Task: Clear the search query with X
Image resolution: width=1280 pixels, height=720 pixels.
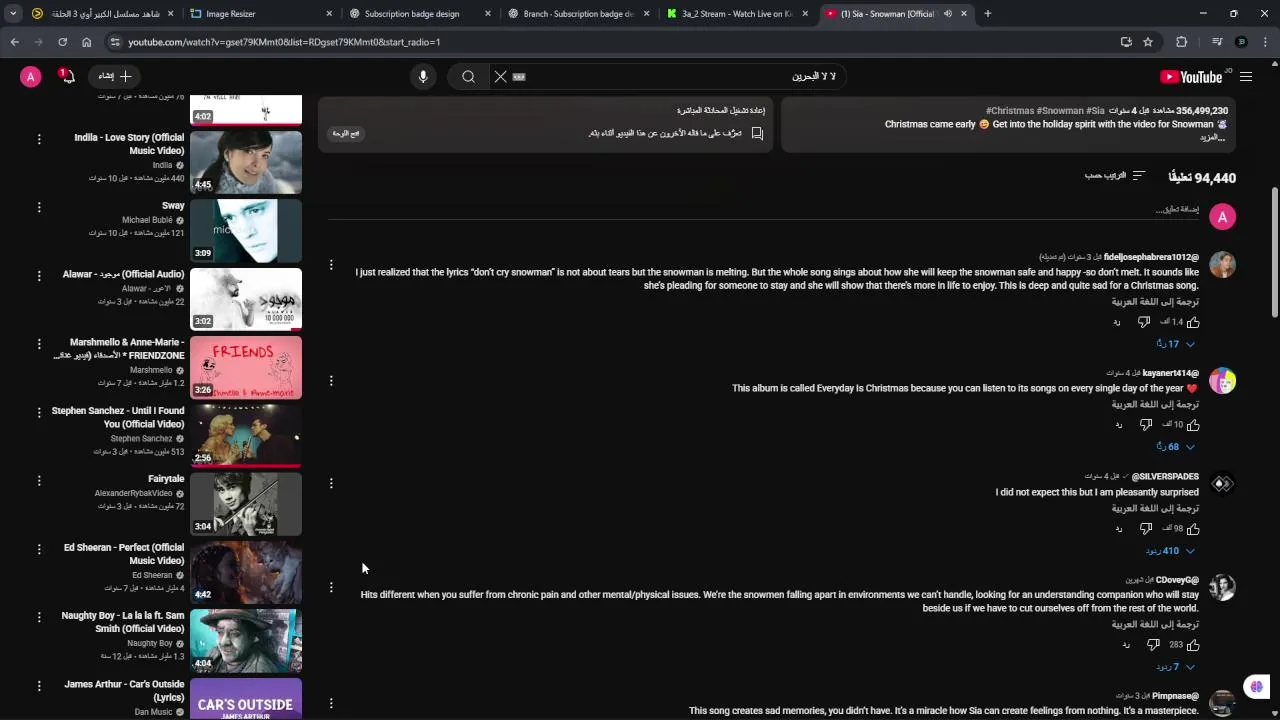Action: 501,77
